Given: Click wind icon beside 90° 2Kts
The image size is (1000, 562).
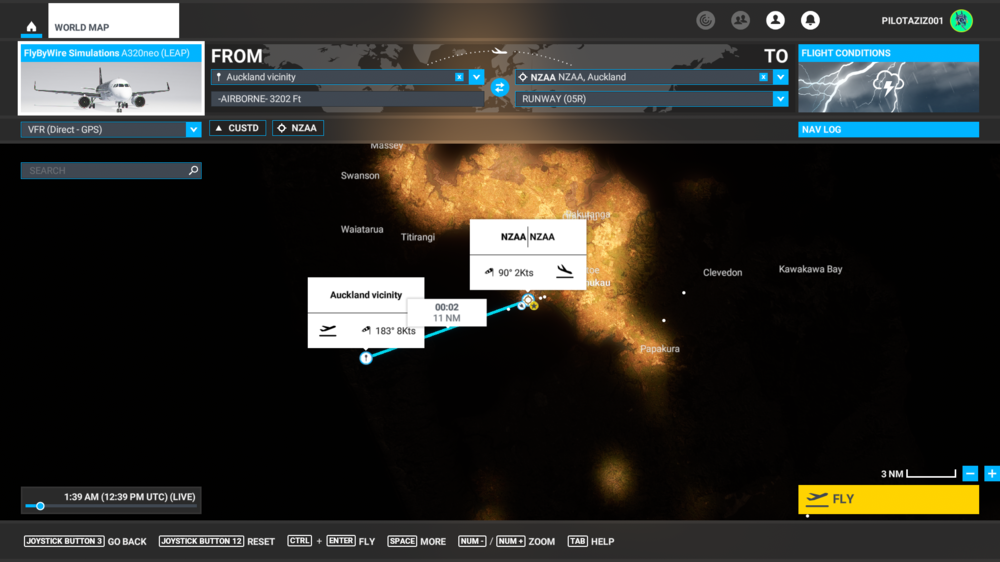Looking at the screenshot, I should click(489, 272).
